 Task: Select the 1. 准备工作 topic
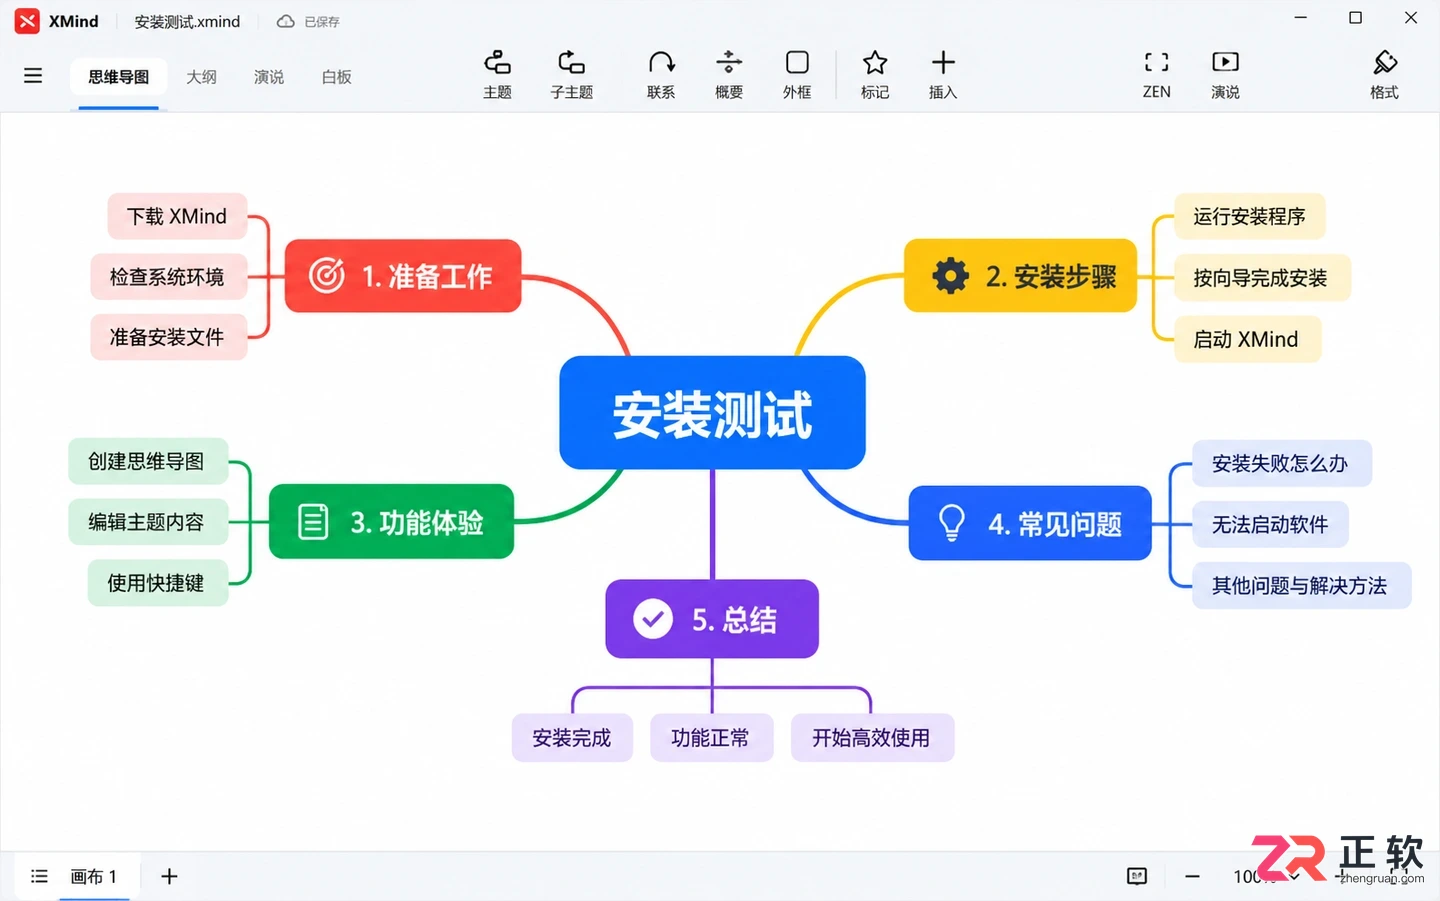pyautogui.click(x=403, y=276)
